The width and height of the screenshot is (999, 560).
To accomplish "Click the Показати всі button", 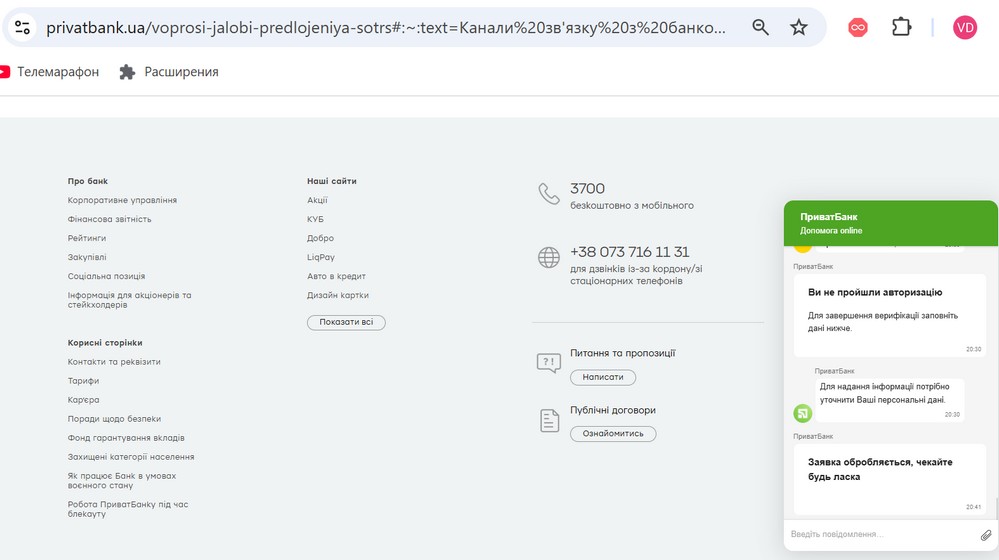I will click(x=346, y=322).
